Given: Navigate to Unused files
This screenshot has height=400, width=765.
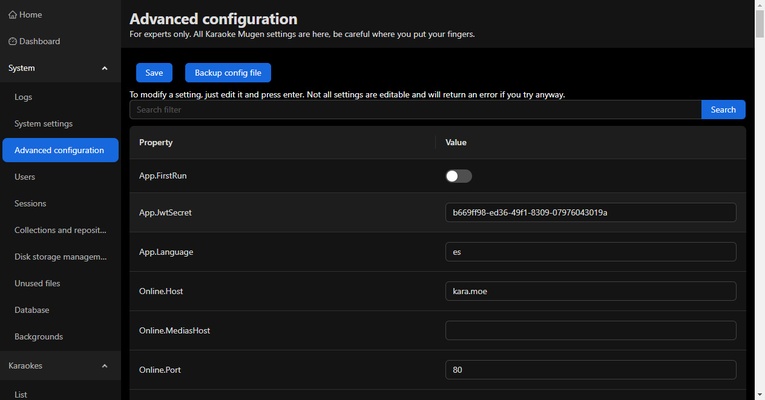Looking at the screenshot, I should [37, 284].
